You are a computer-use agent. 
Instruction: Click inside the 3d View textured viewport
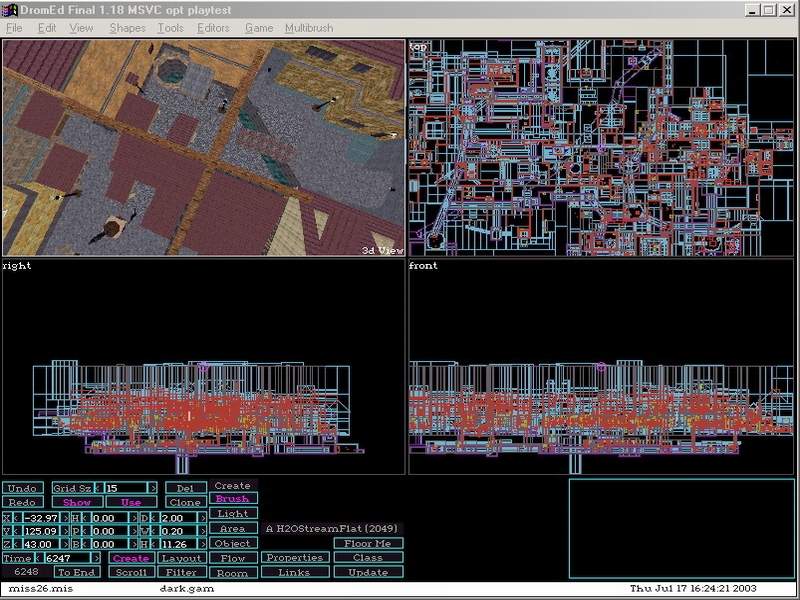tap(204, 148)
